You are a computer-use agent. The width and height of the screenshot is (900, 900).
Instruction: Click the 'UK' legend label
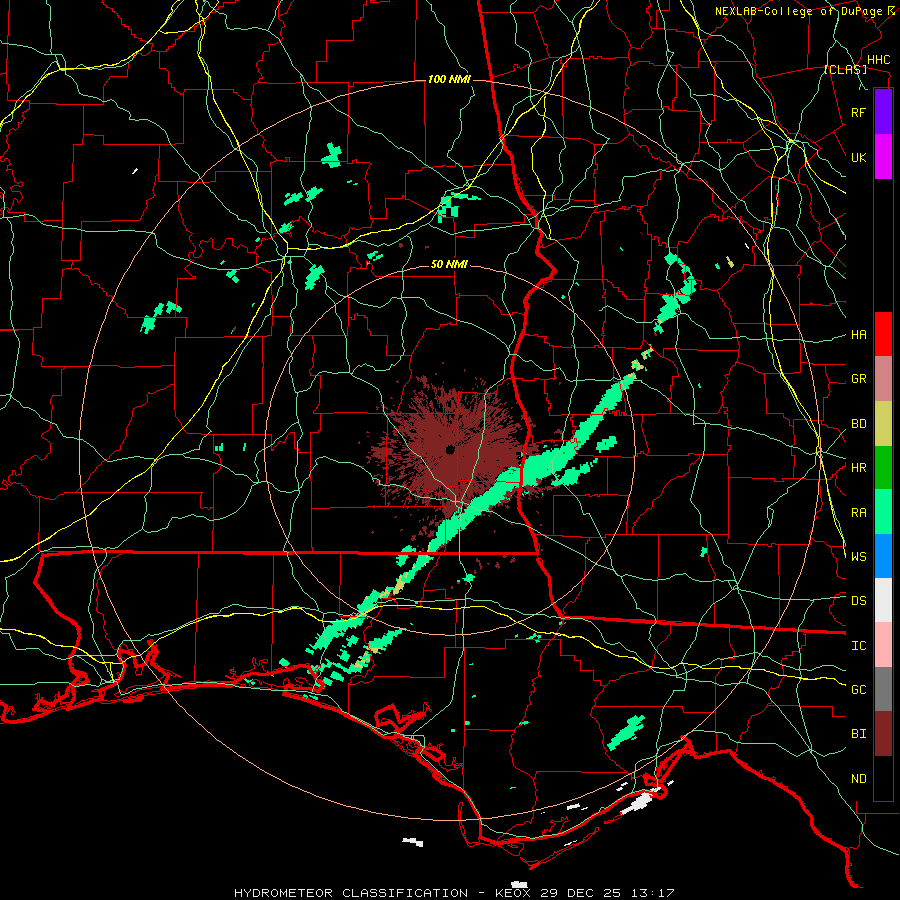point(858,157)
